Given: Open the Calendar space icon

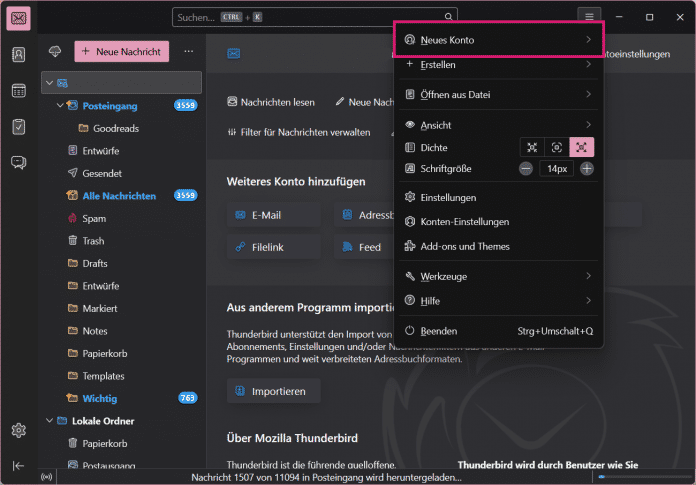Looking at the screenshot, I should [19, 91].
